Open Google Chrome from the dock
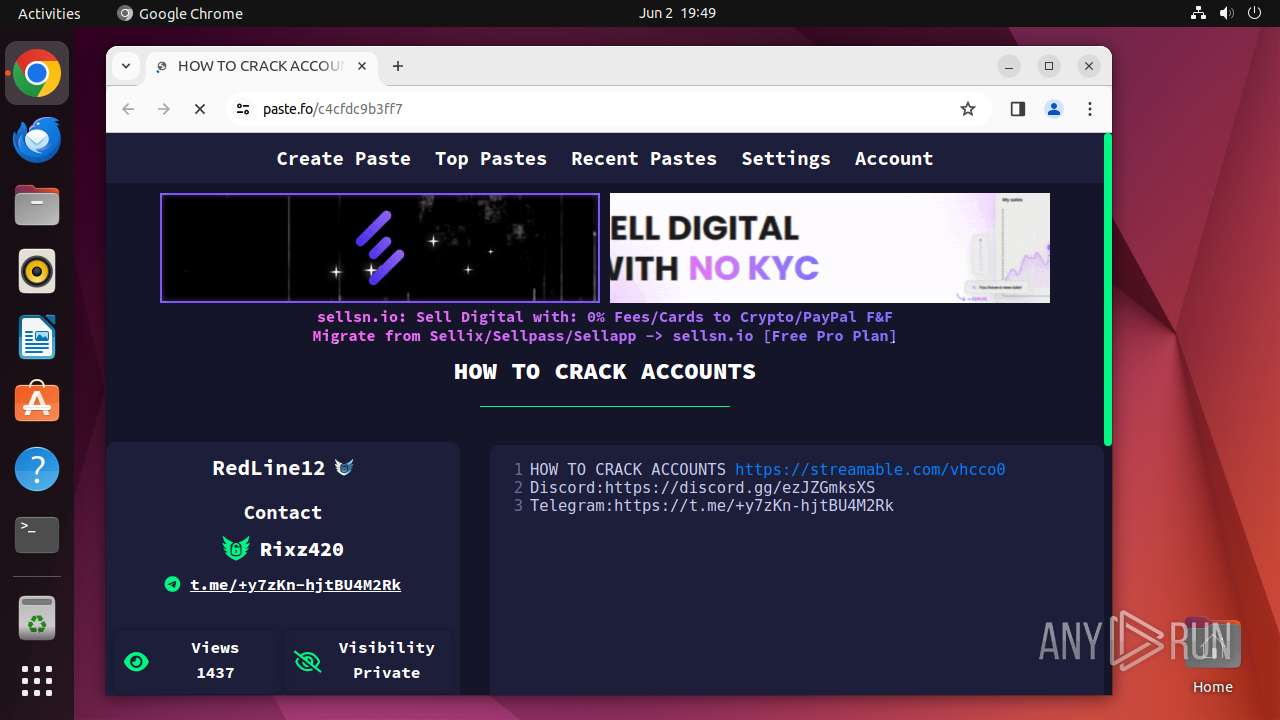This screenshot has height=720, width=1280. (x=37, y=74)
